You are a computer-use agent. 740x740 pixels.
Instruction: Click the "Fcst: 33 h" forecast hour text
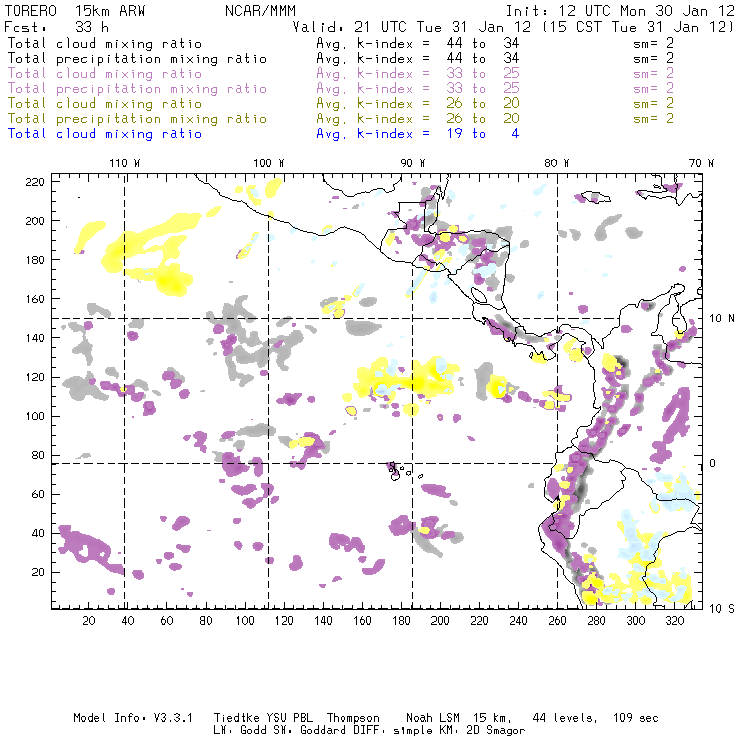coord(56,27)
